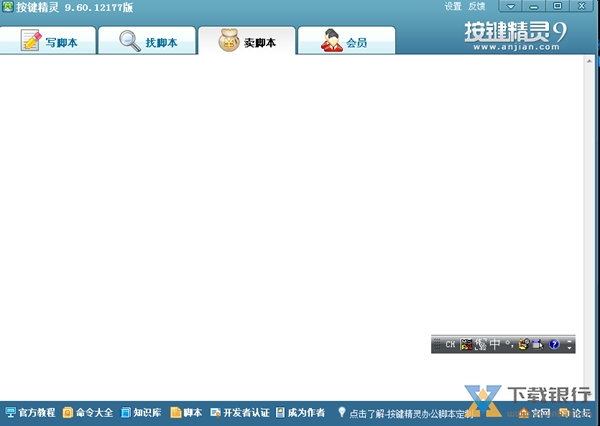Screen dimensions: 600x426
Task: Open the 论坛 link at bottom right
Action: 575,413
